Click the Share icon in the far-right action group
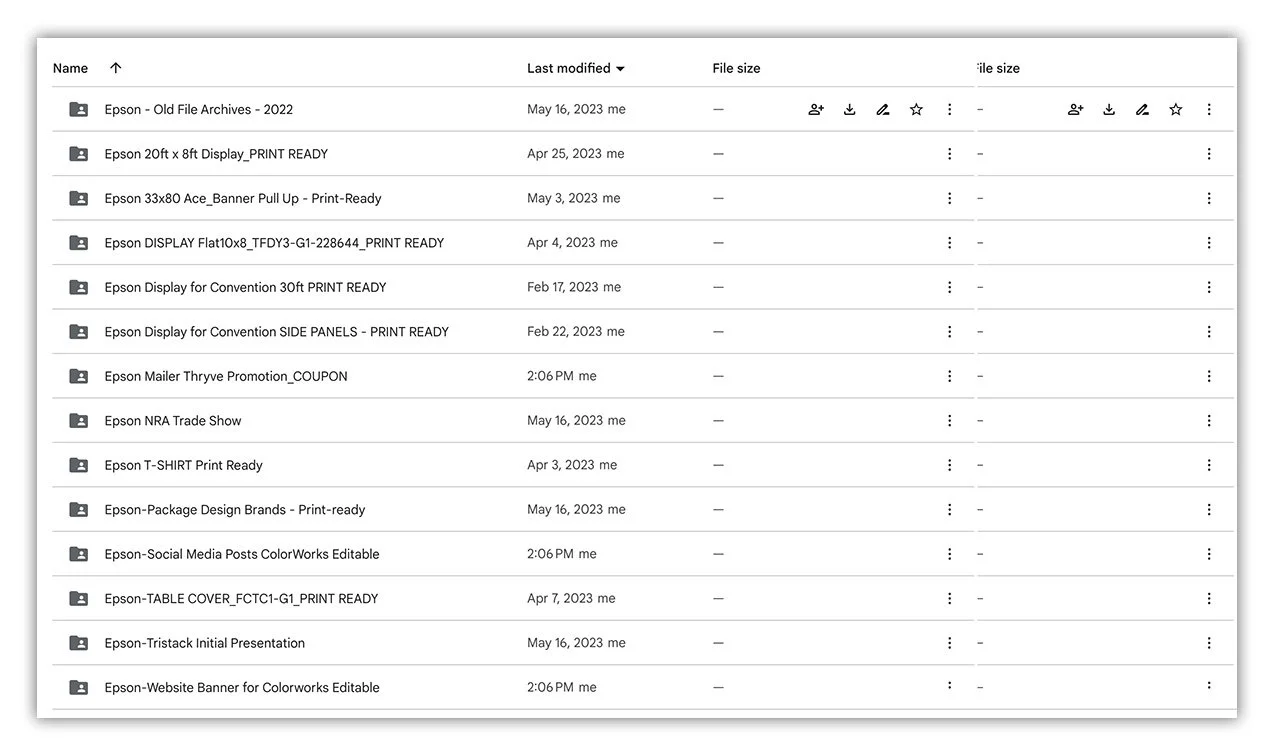This screenshot has width=1274, height=756. point(1075,110)
